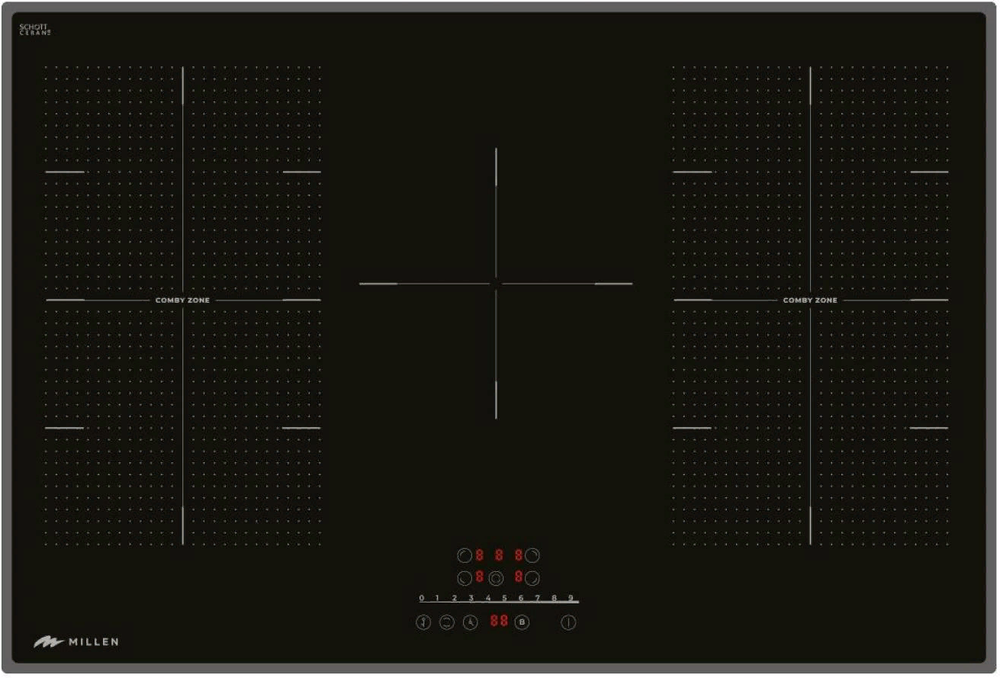Click the Millen brand logo
The width and height of the screenshot is (1000, 678).
[x=76, y=641]
